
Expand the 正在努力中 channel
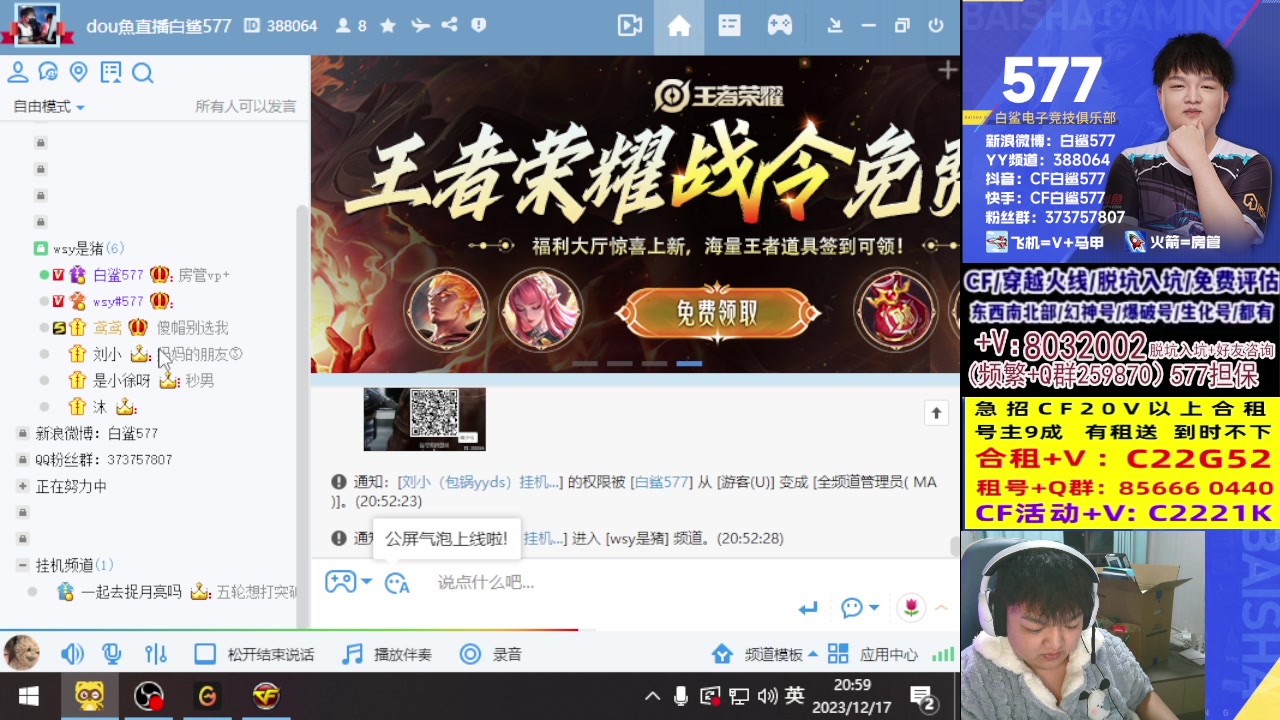[71, 486]
